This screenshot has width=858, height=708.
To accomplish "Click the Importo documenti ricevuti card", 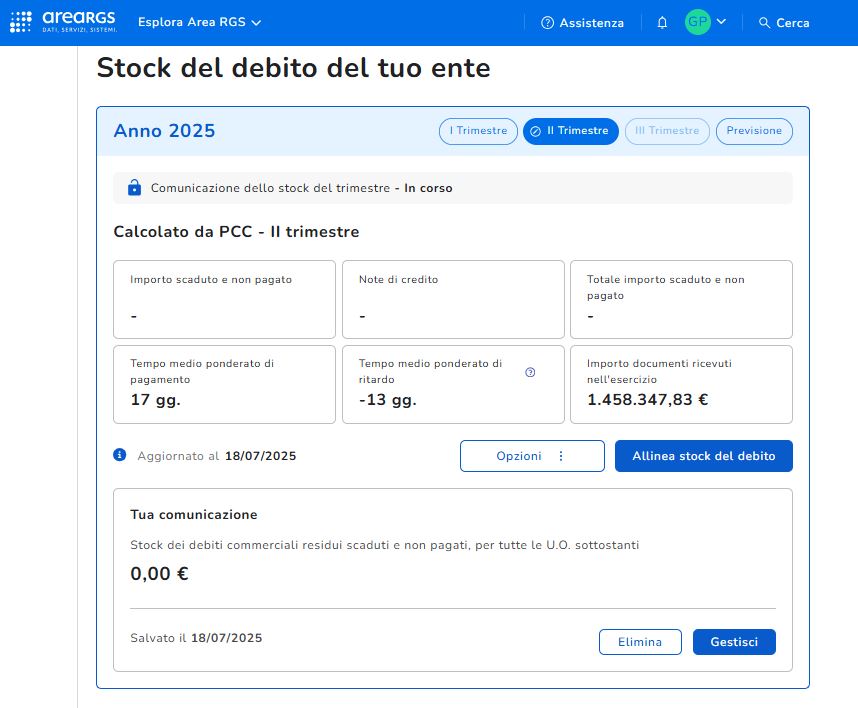I will (x=681, y=385).
